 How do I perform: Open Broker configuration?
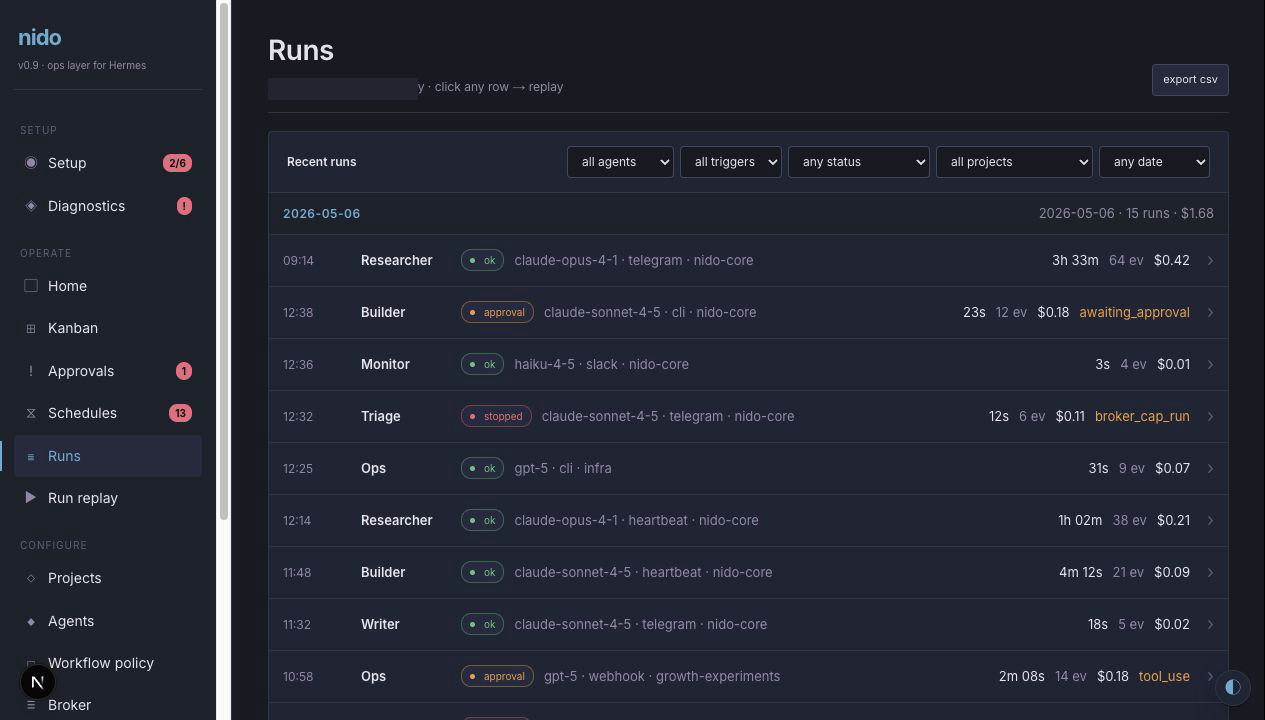pyautogui.click(x=108, y=705)
